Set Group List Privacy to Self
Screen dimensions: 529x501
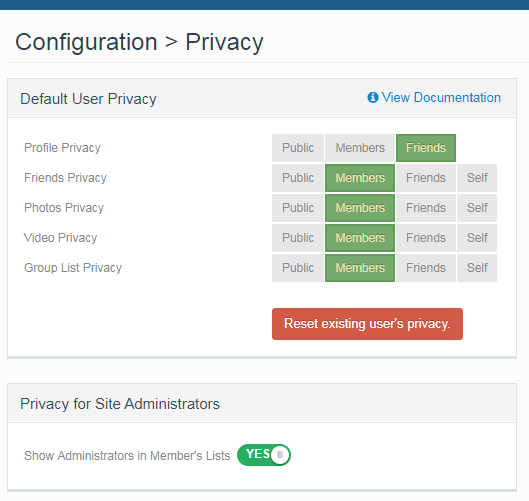(x=477, y=268)
